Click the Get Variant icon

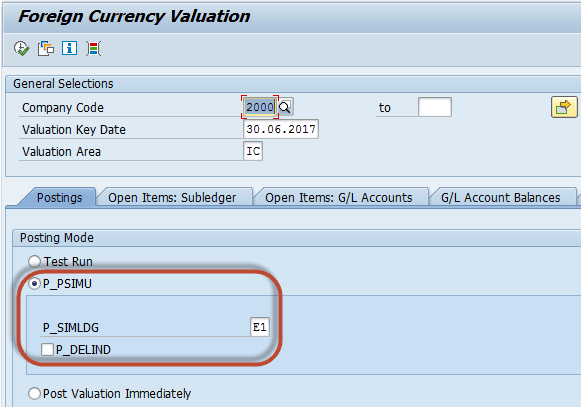click(x=46, y=49)
